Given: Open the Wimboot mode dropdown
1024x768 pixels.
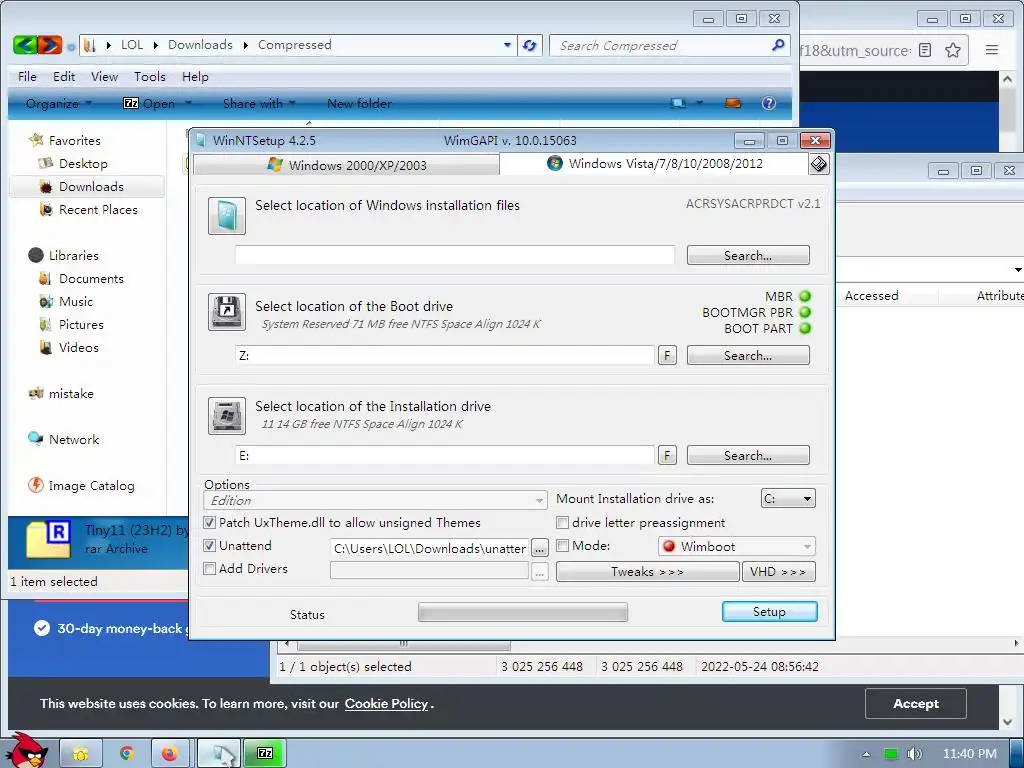Looking at the screenshot, I should [x=737, y=546].
